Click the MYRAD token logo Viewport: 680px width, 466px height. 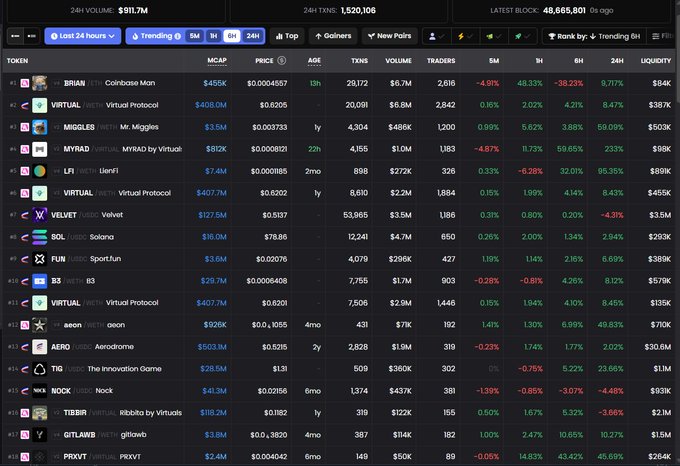click(39, 149)
